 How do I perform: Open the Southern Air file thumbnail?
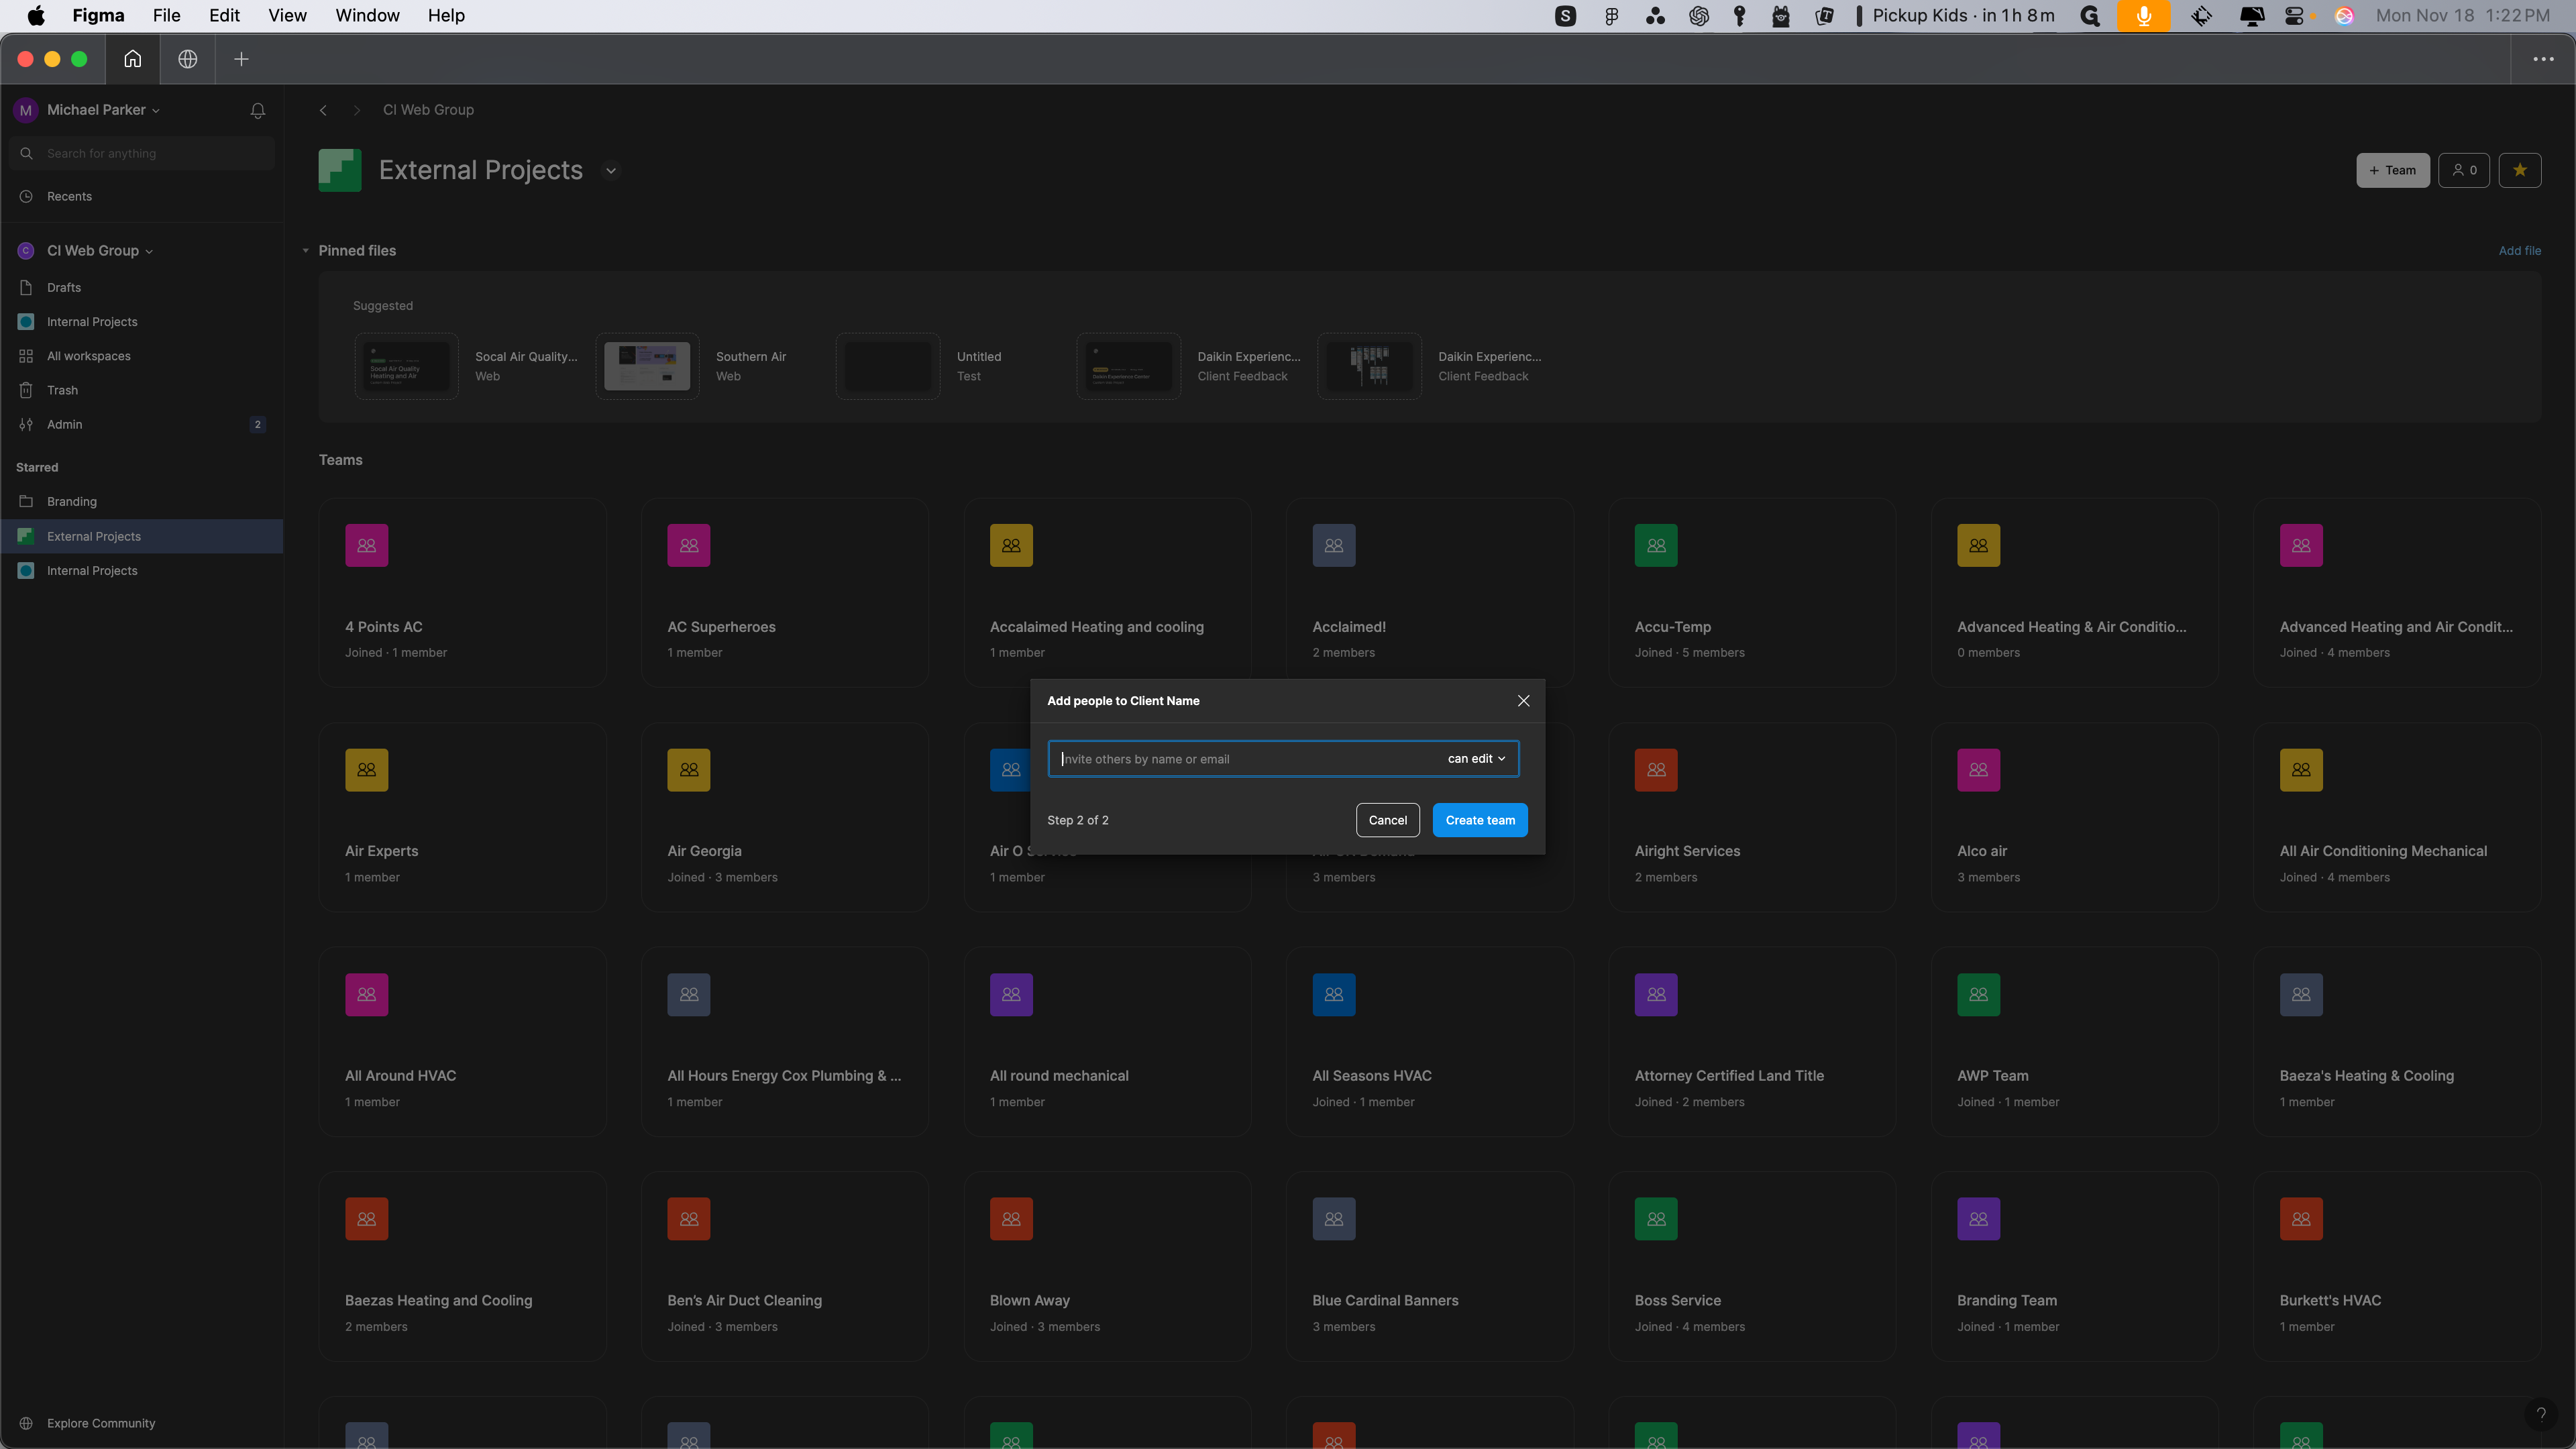tap(647, 366)
